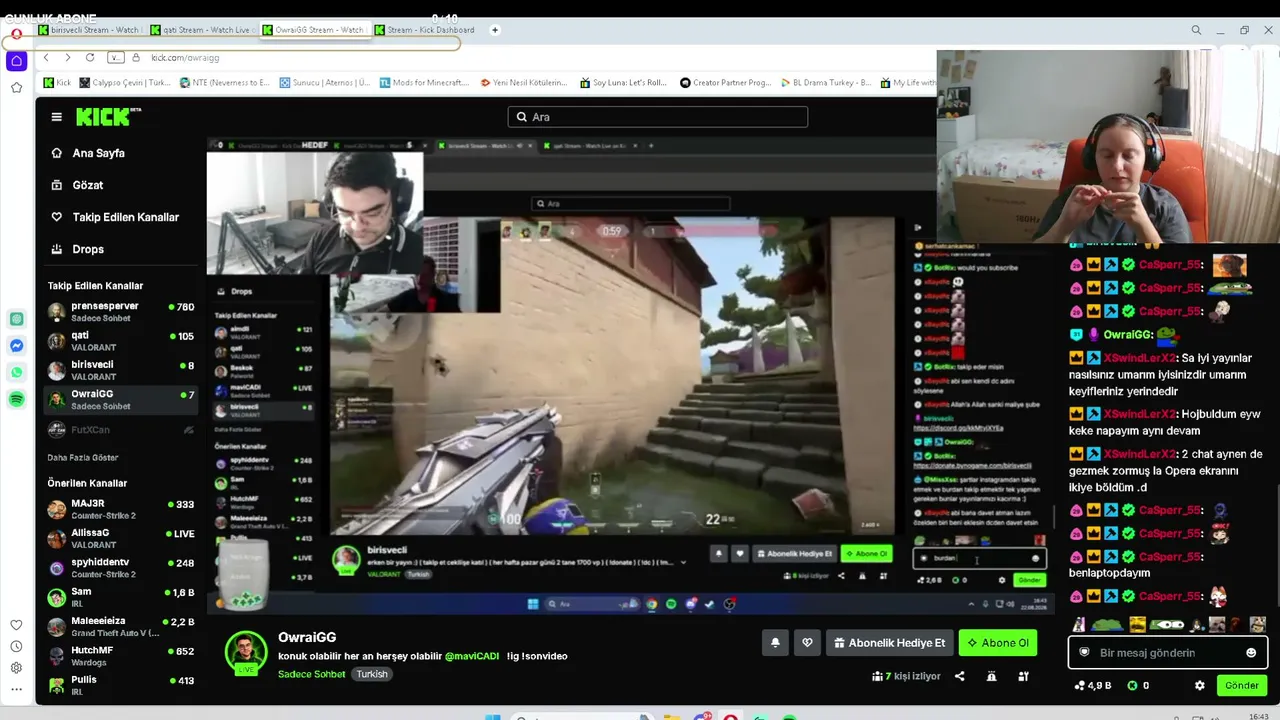Open qati channel from followed list
The height and width of the screenshot is (720, 1280).
[121, 341]
